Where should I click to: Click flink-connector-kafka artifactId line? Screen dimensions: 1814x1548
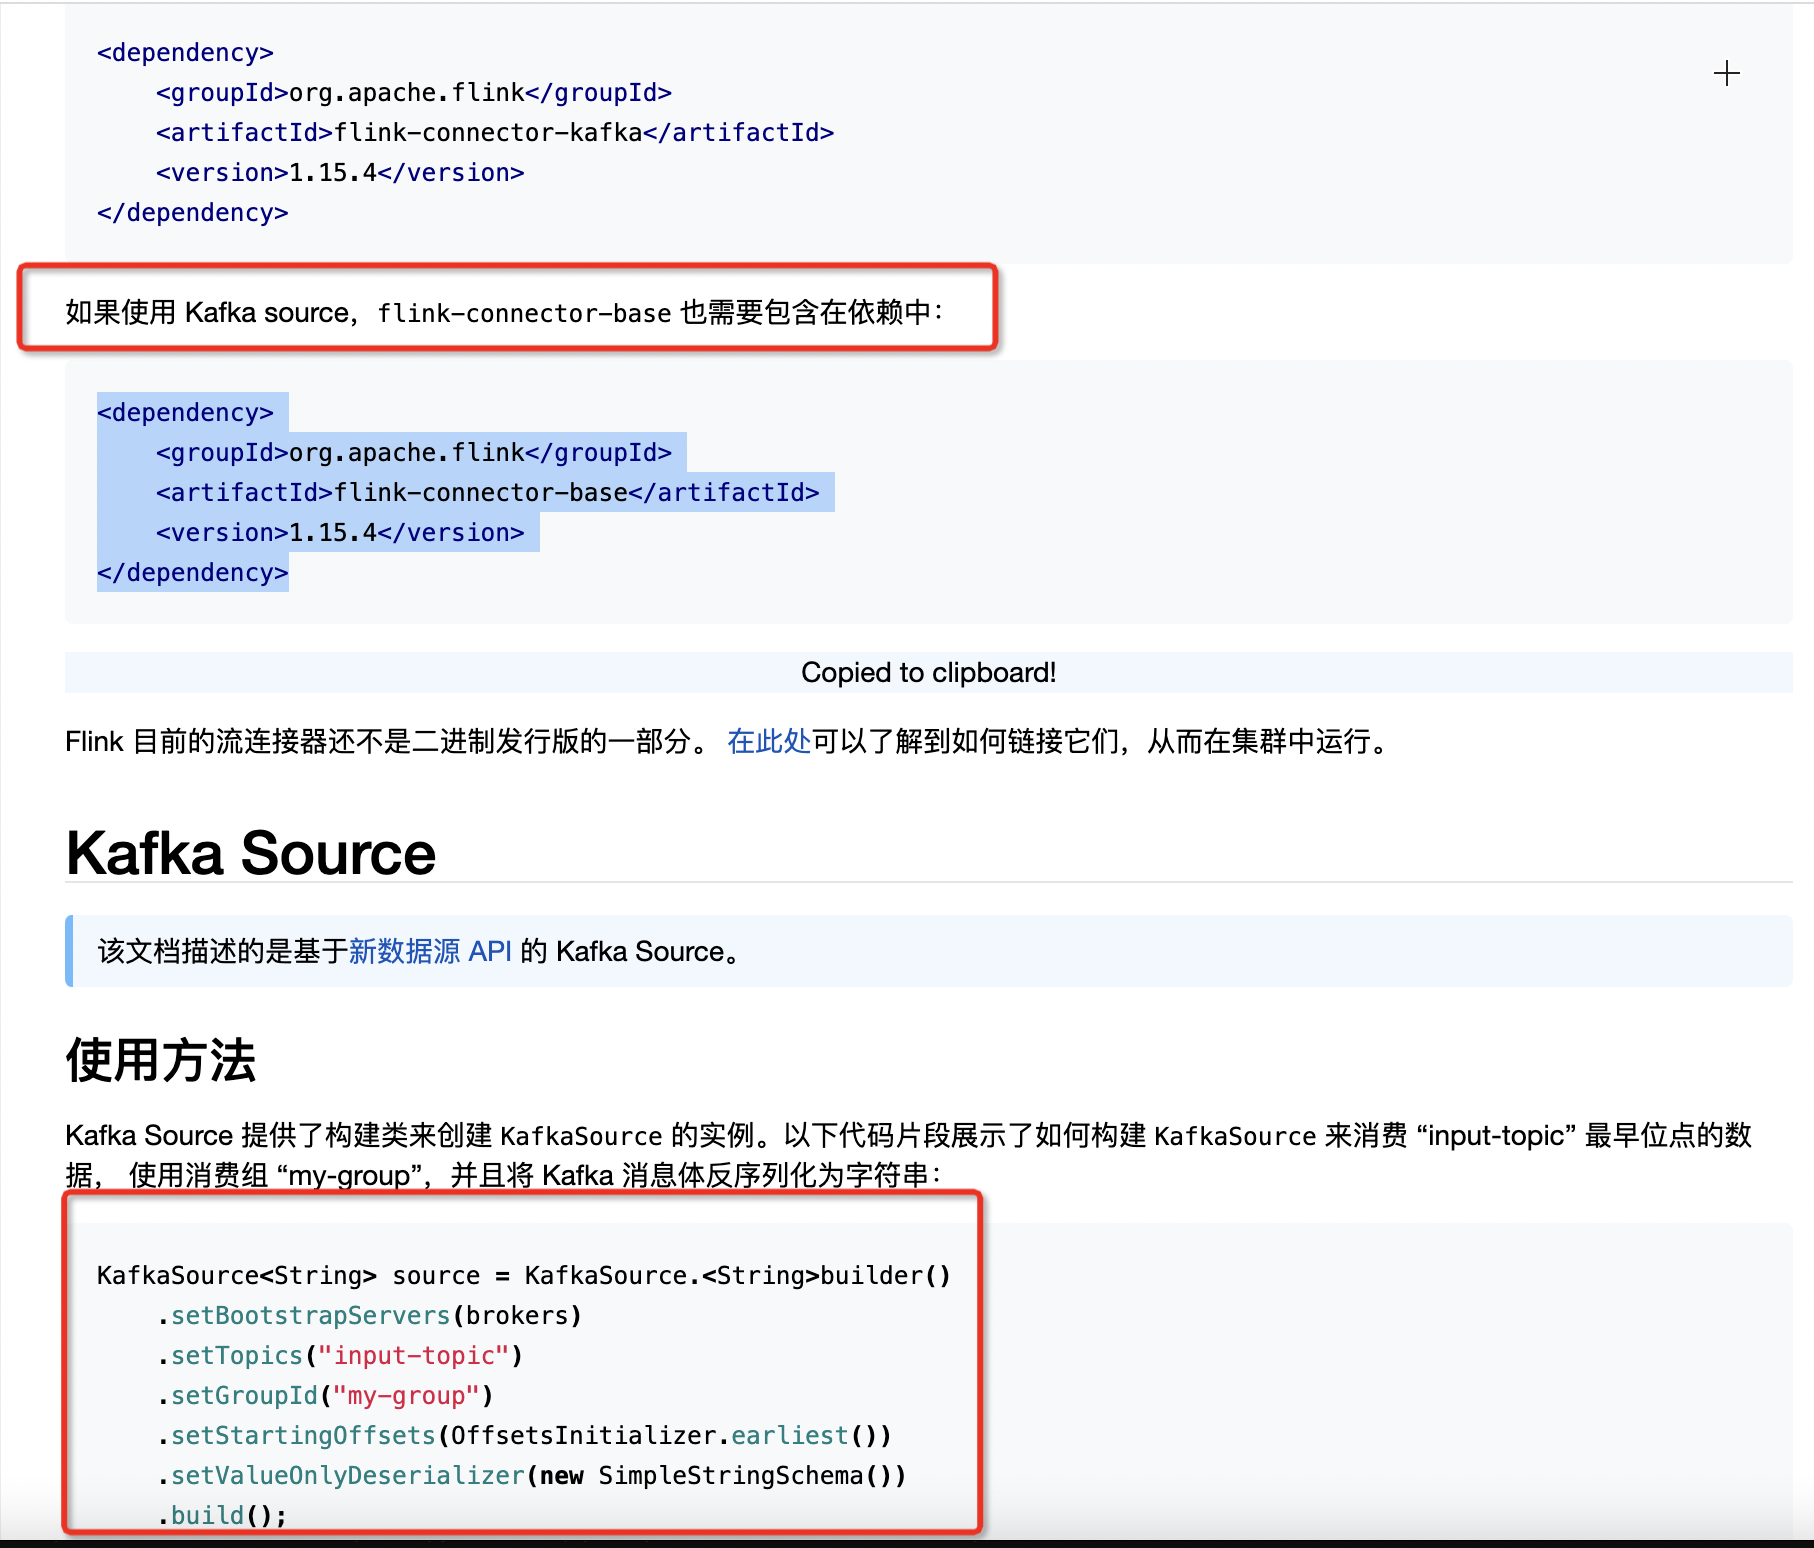point(495,132)
